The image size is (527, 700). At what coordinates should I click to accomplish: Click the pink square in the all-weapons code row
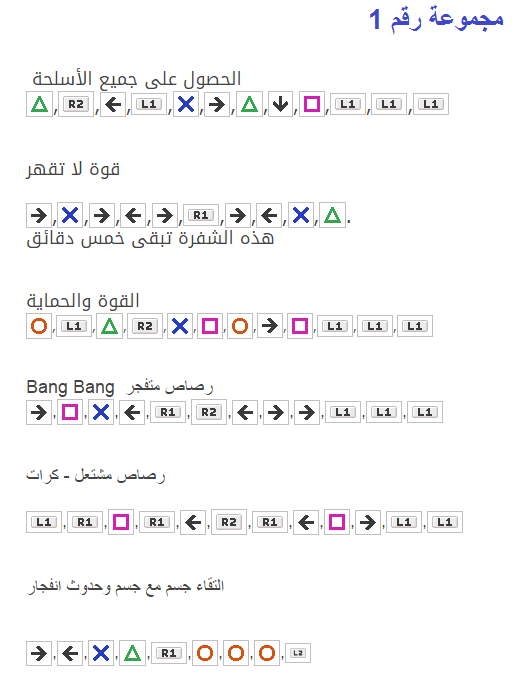[312, 104]
